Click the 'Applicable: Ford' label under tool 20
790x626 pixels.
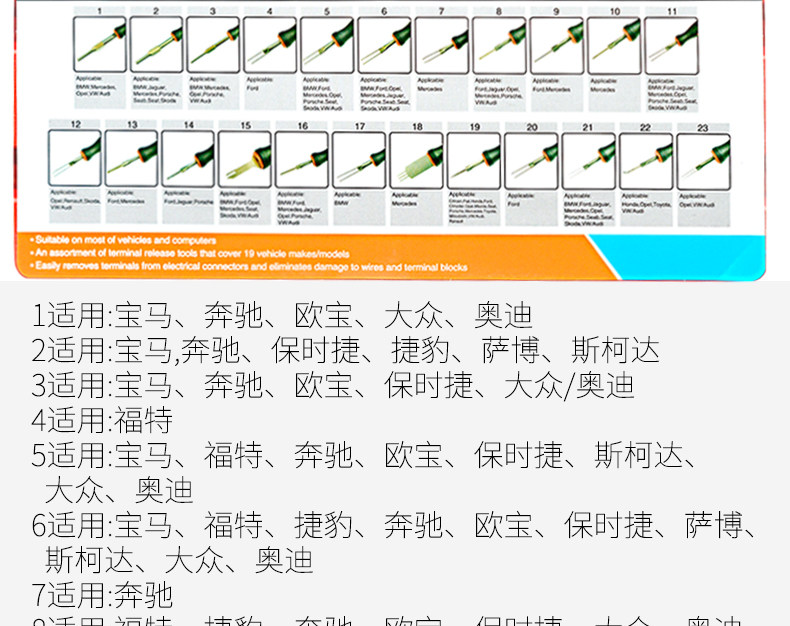coord(521,200)
